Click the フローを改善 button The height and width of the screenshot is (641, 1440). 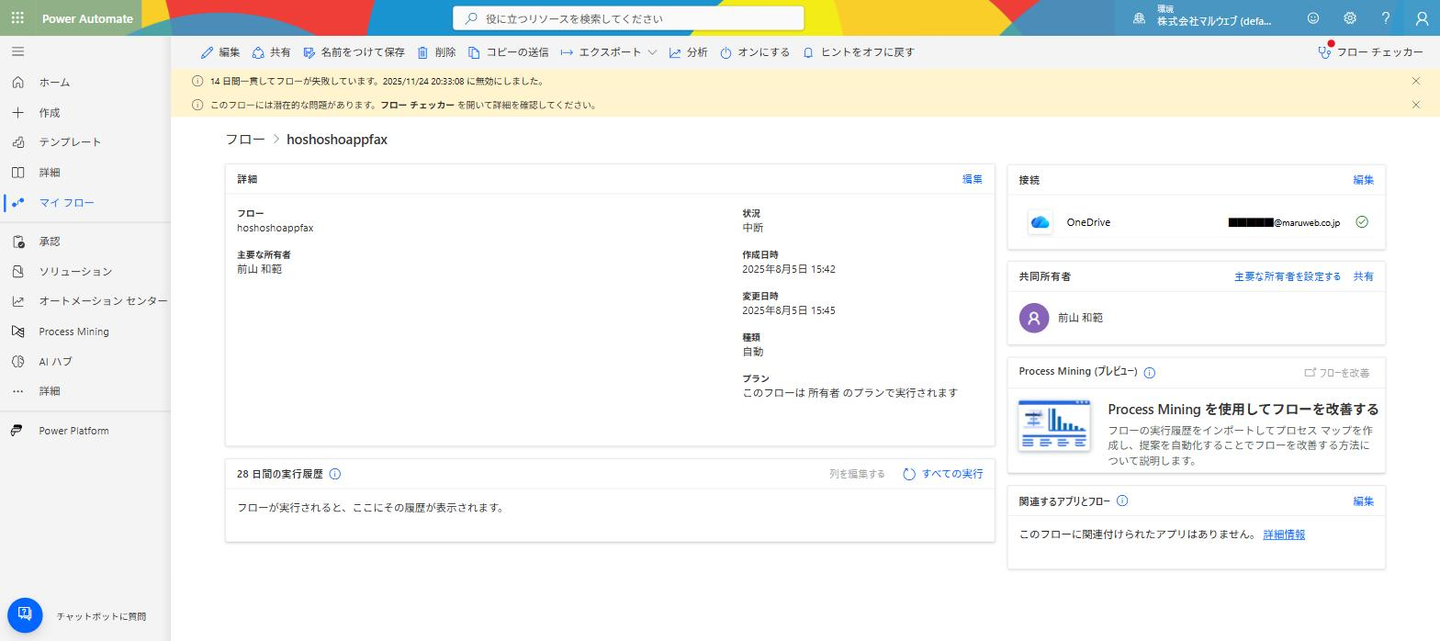click(1337, 372)
